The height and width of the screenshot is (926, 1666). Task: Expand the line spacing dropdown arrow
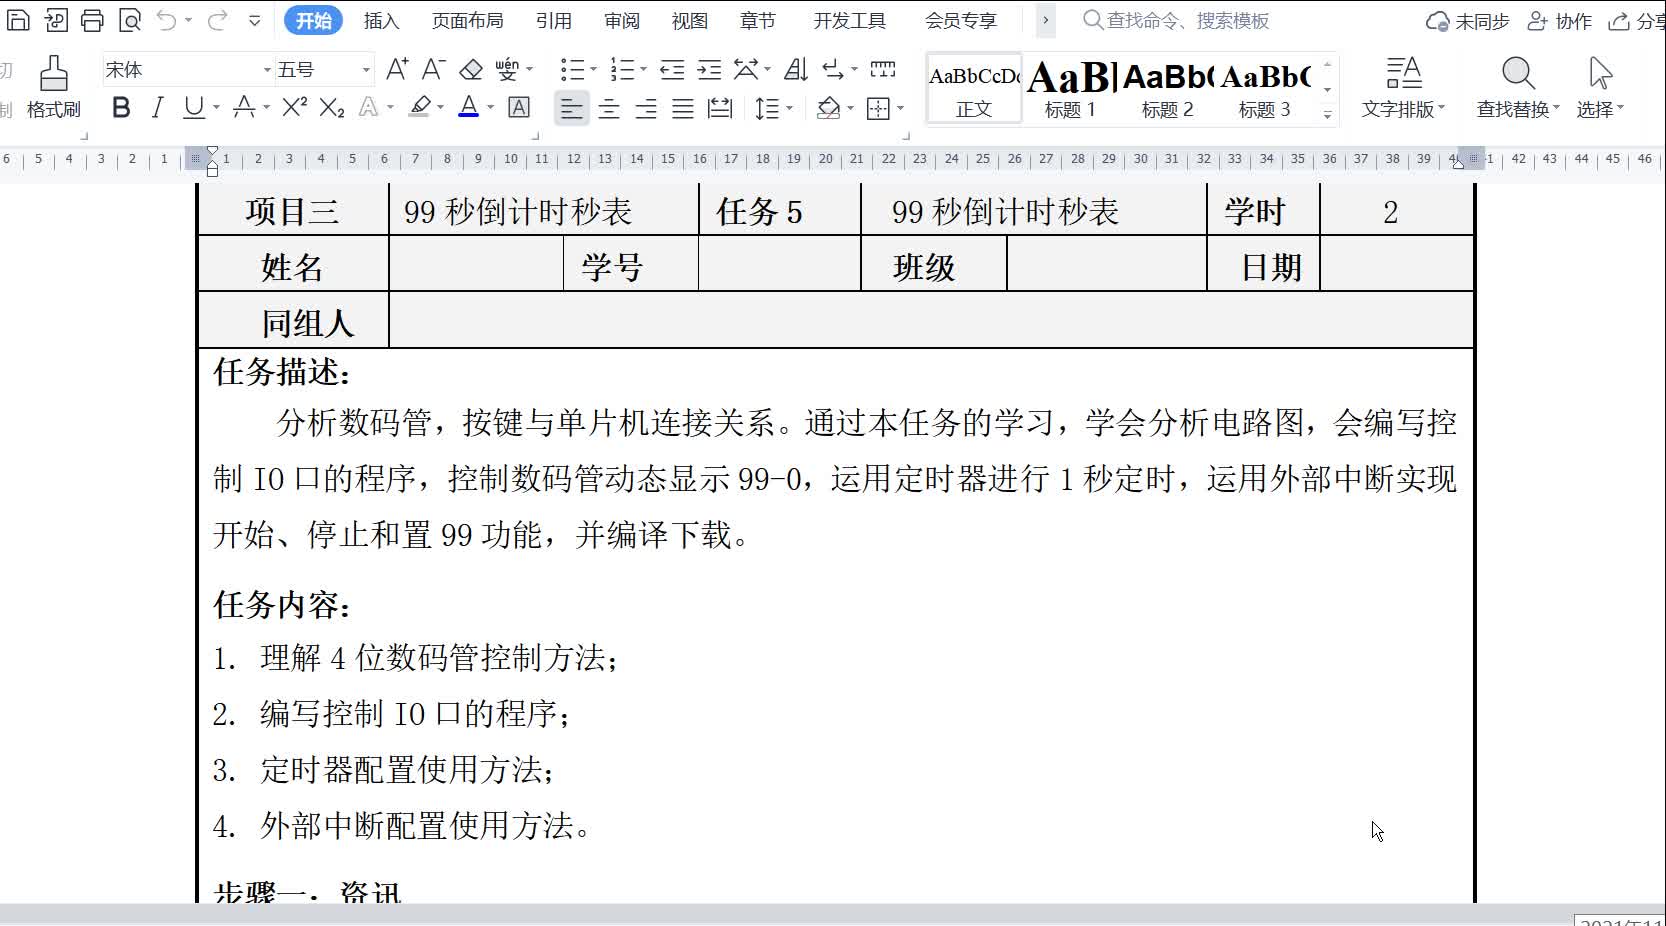789,108
